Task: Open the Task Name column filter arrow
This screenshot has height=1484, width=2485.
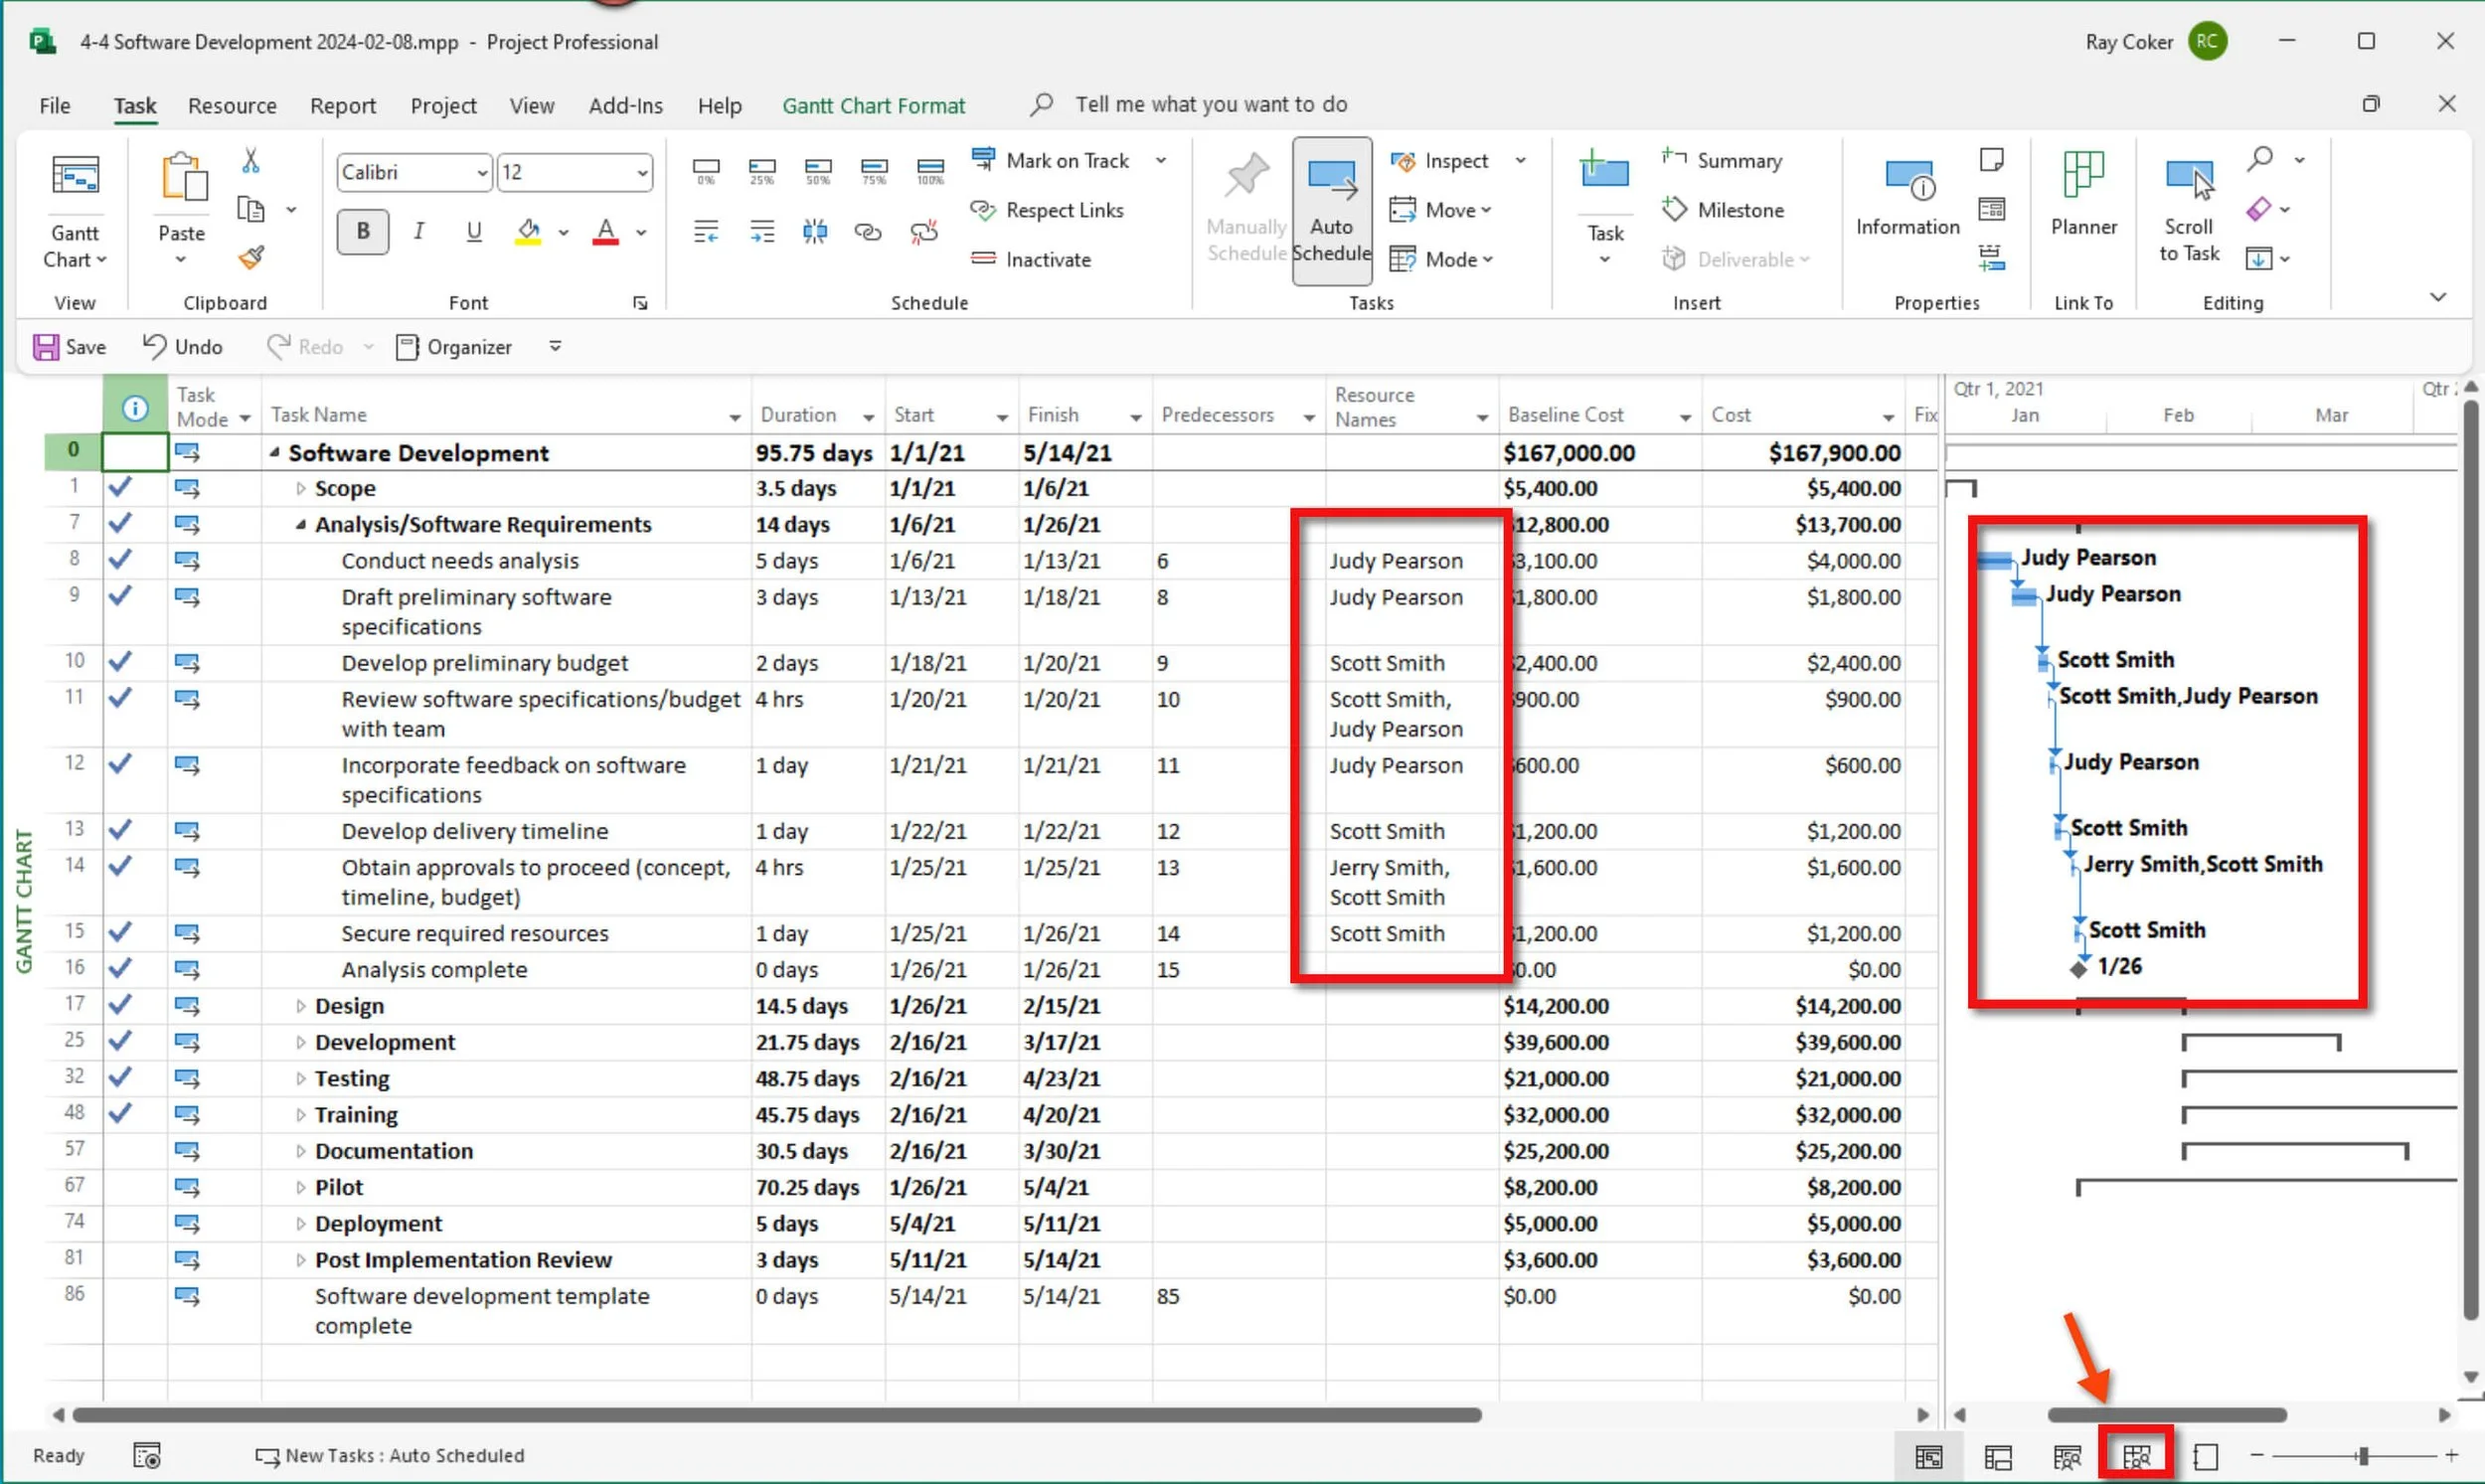Action: [735, 417]
